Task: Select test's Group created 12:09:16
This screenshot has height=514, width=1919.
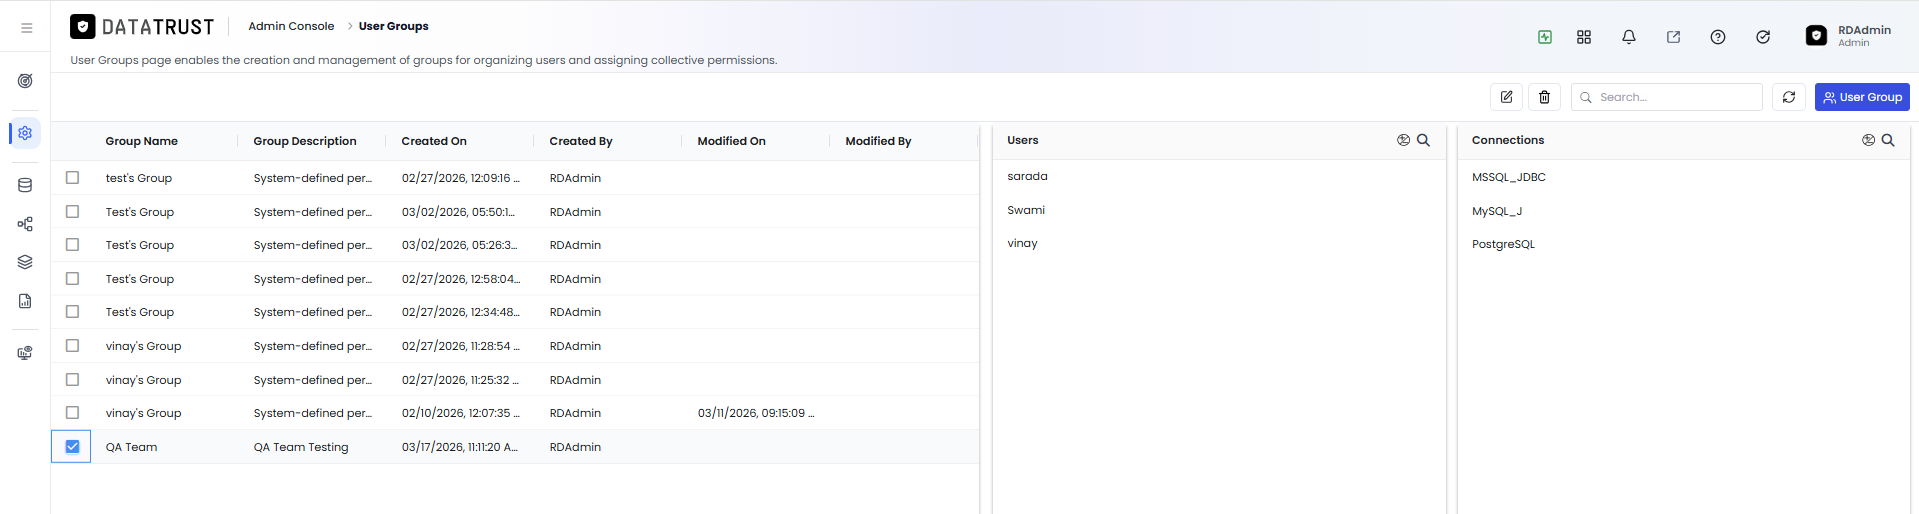Action: click(72, 177)
